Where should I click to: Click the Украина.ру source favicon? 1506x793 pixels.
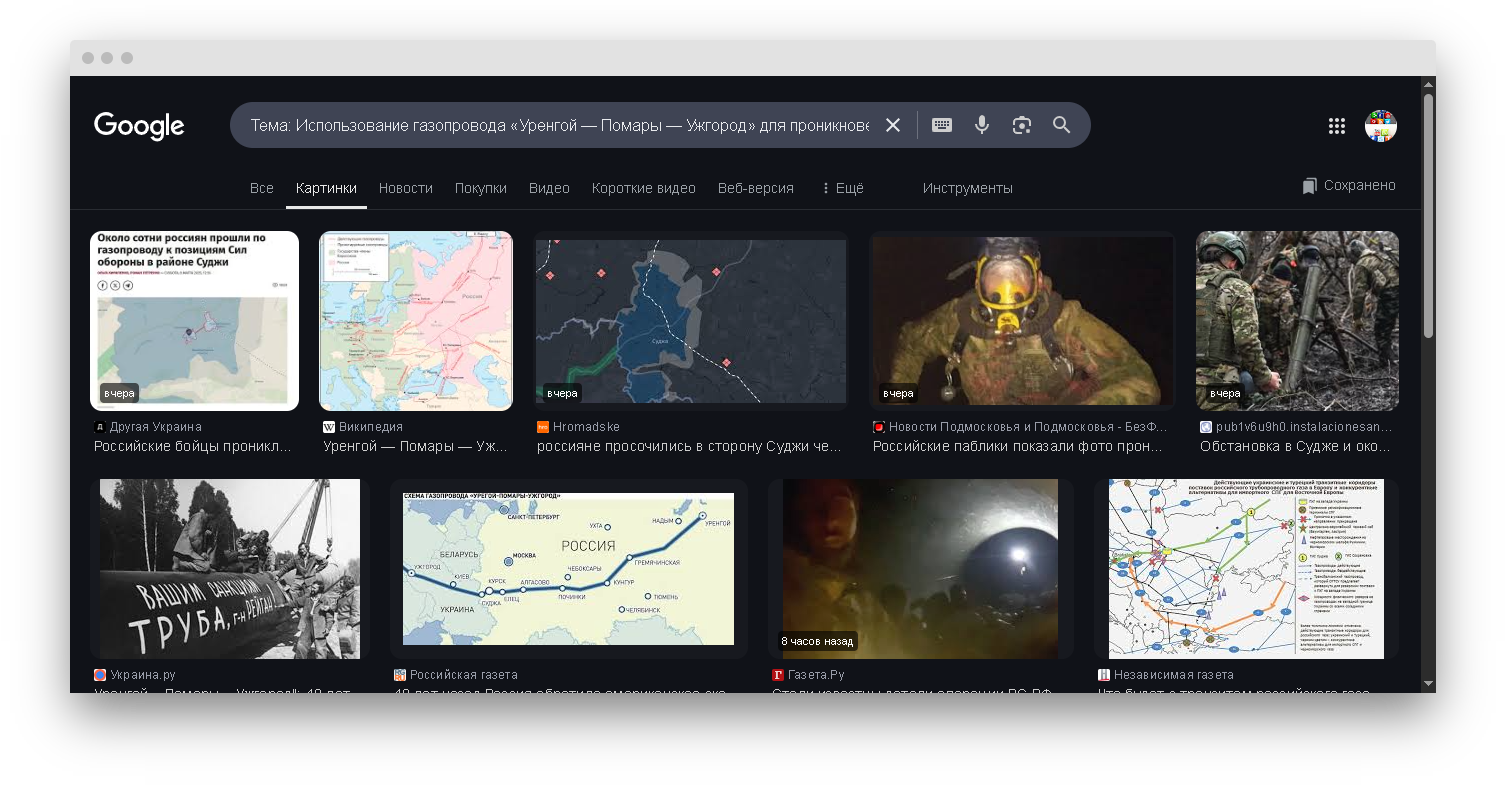pos(100,675)
